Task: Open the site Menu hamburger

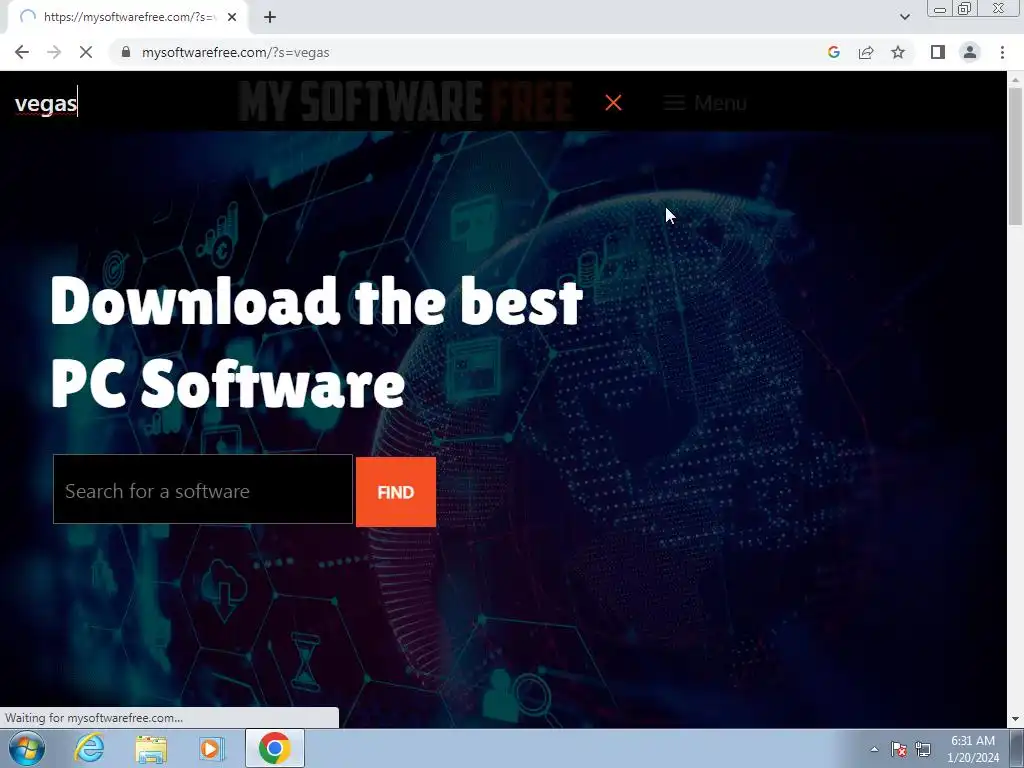Action: coord(705,103)
